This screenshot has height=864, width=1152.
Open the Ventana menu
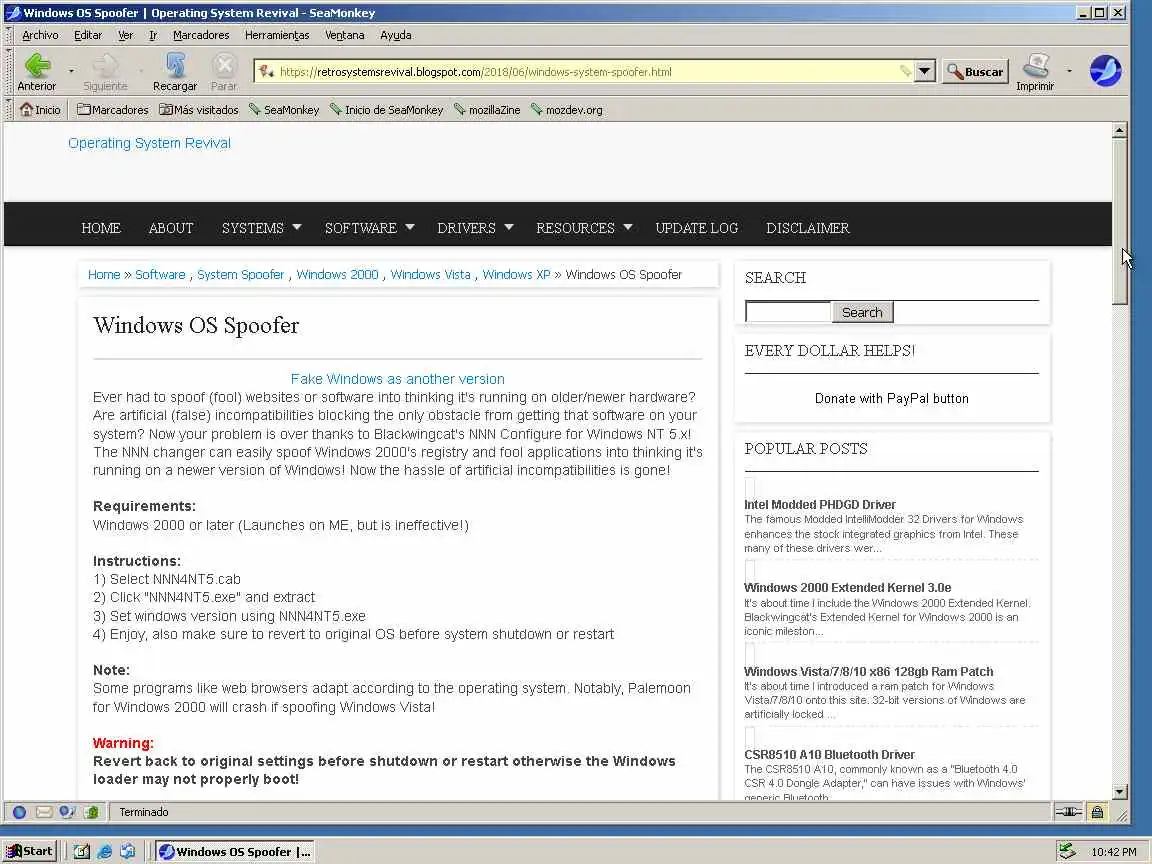[345, 35]
